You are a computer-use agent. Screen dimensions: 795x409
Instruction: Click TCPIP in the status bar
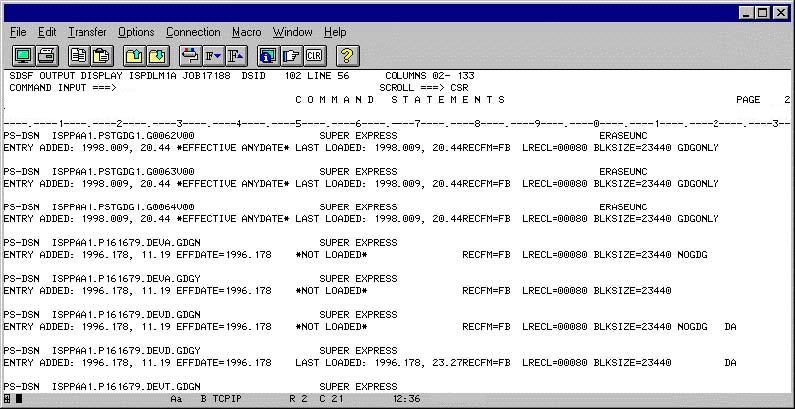(227, 399)
